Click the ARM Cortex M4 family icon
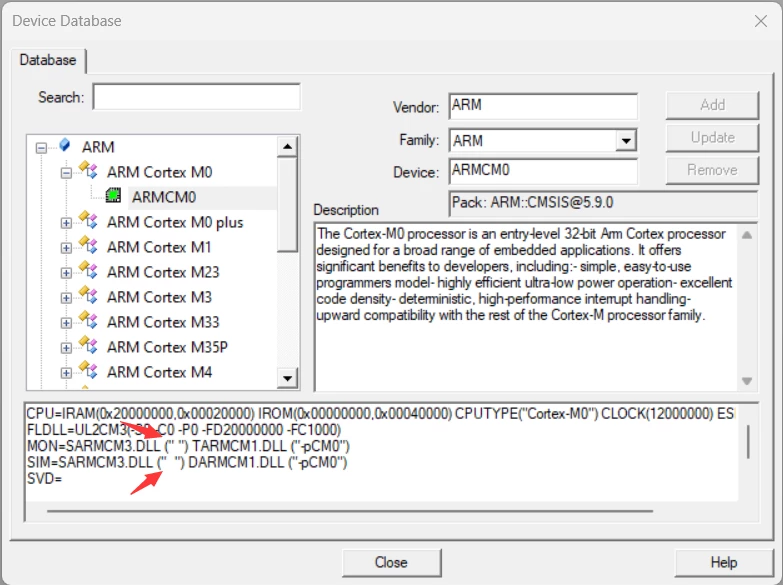 point(88,370)
